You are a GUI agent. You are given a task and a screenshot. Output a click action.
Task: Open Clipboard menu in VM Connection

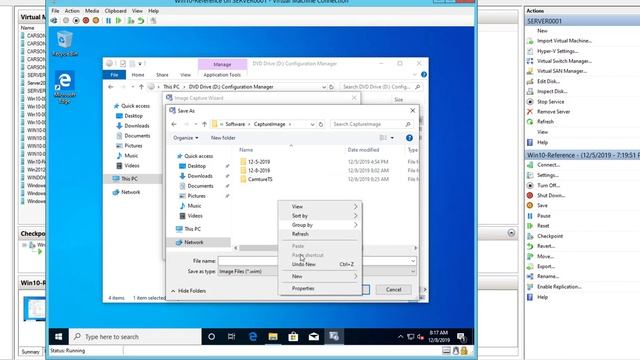pyautogui.click(x=116, y=11)
